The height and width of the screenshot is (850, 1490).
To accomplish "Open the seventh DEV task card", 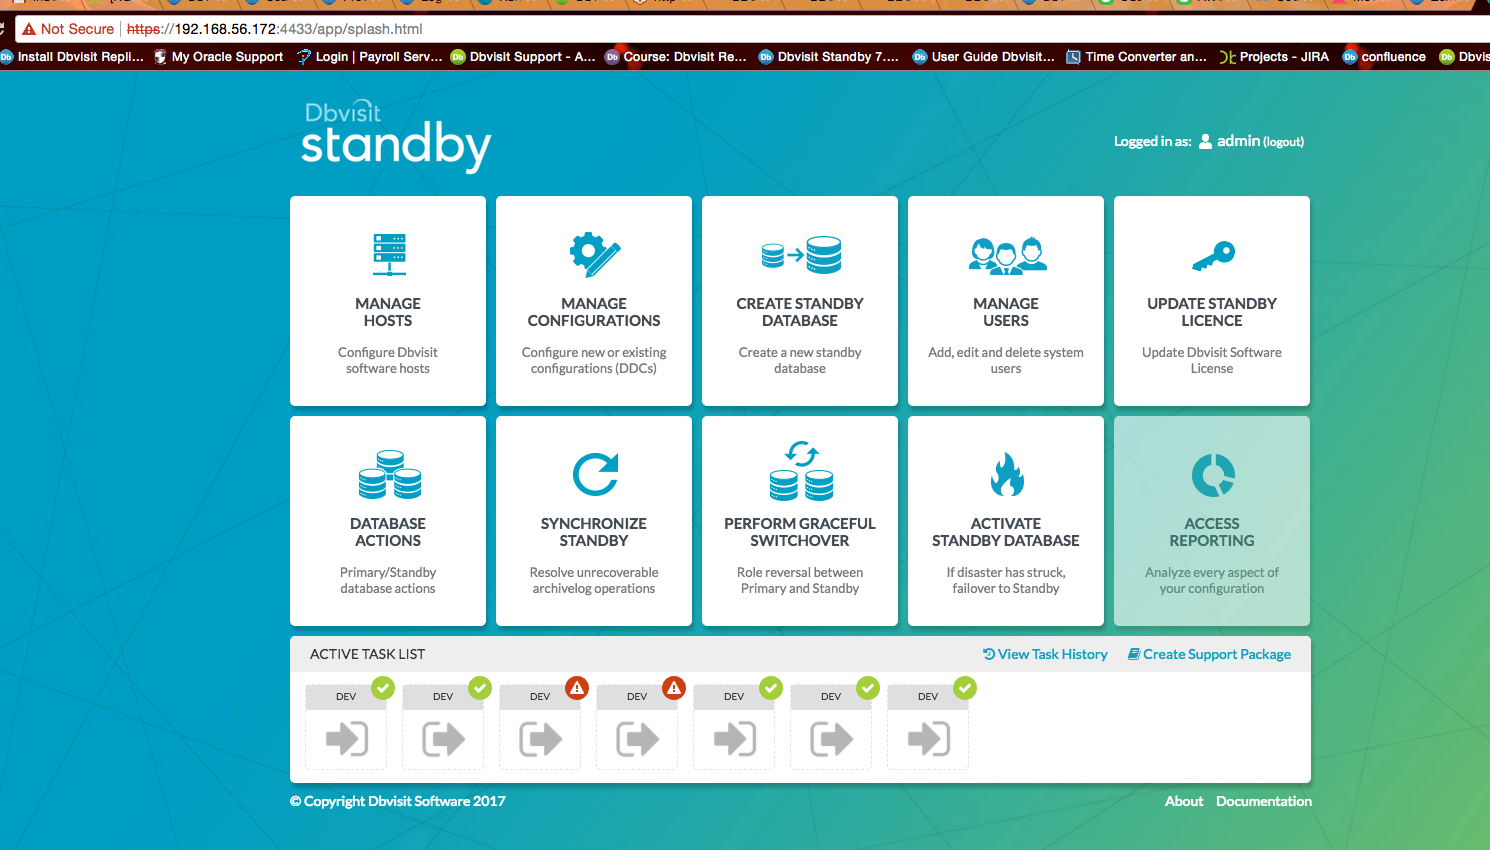I will 928,727.
